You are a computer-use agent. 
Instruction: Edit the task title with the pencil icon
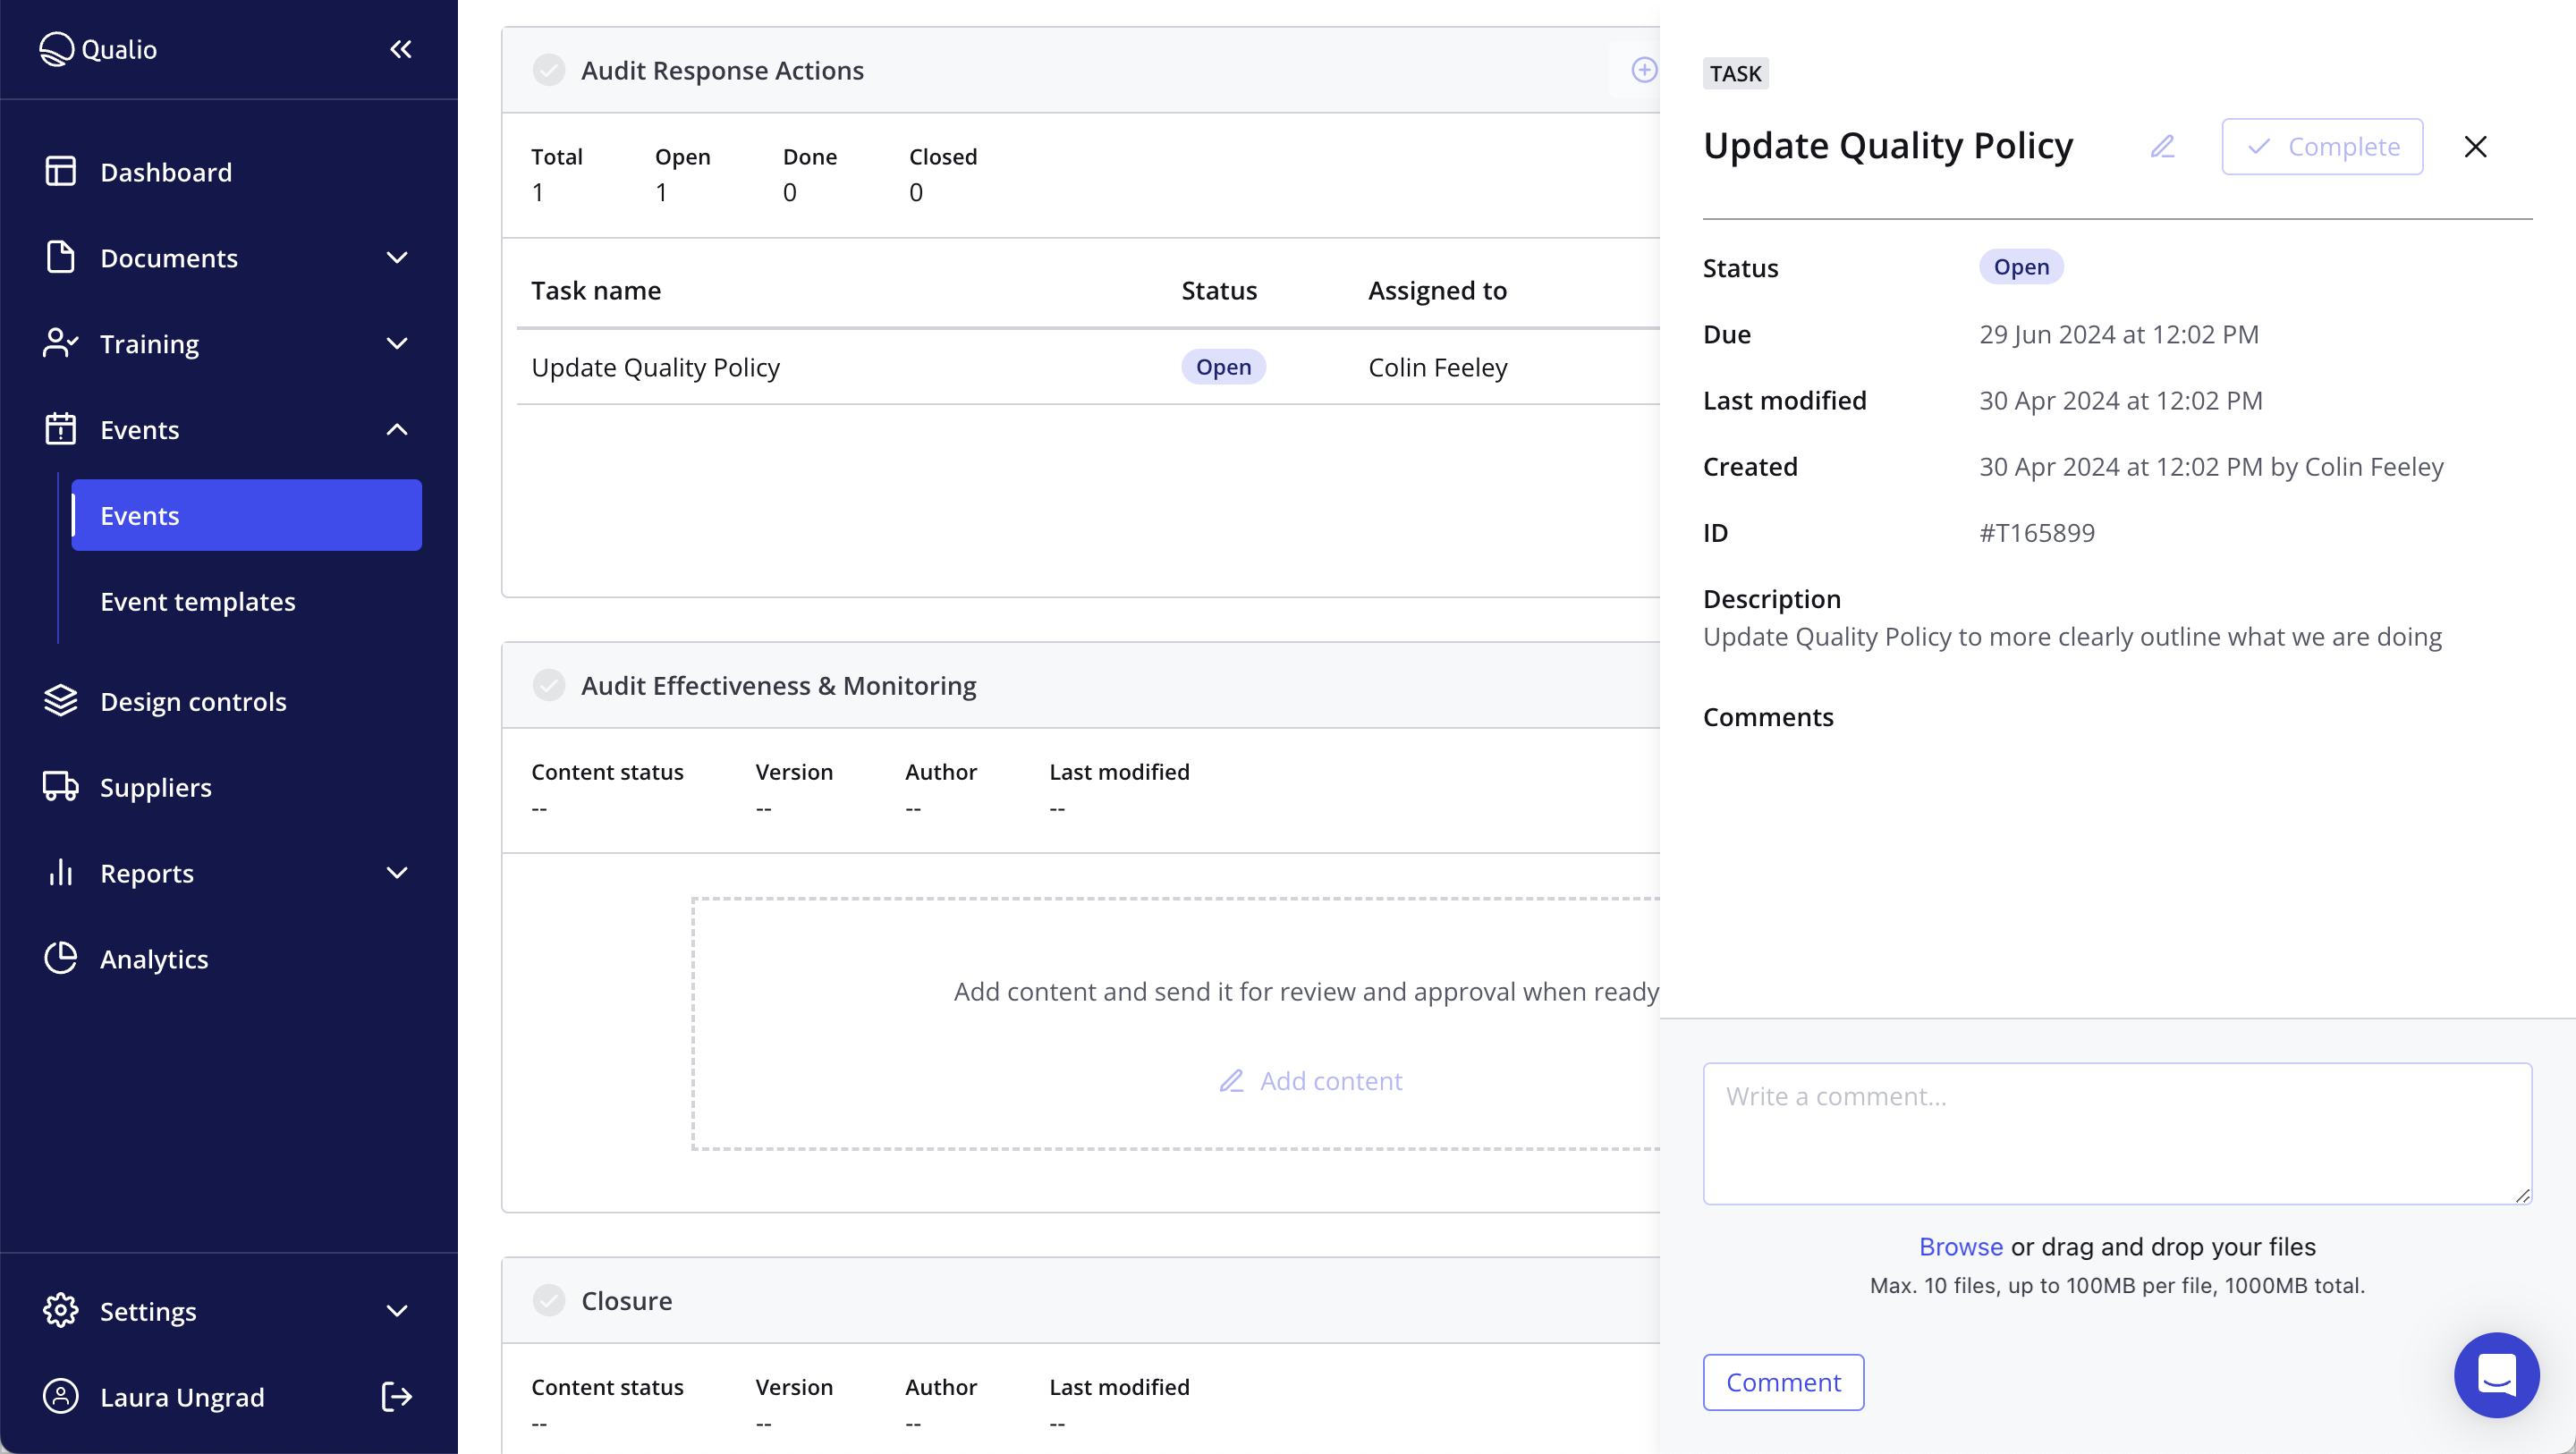click(2162, 146)
